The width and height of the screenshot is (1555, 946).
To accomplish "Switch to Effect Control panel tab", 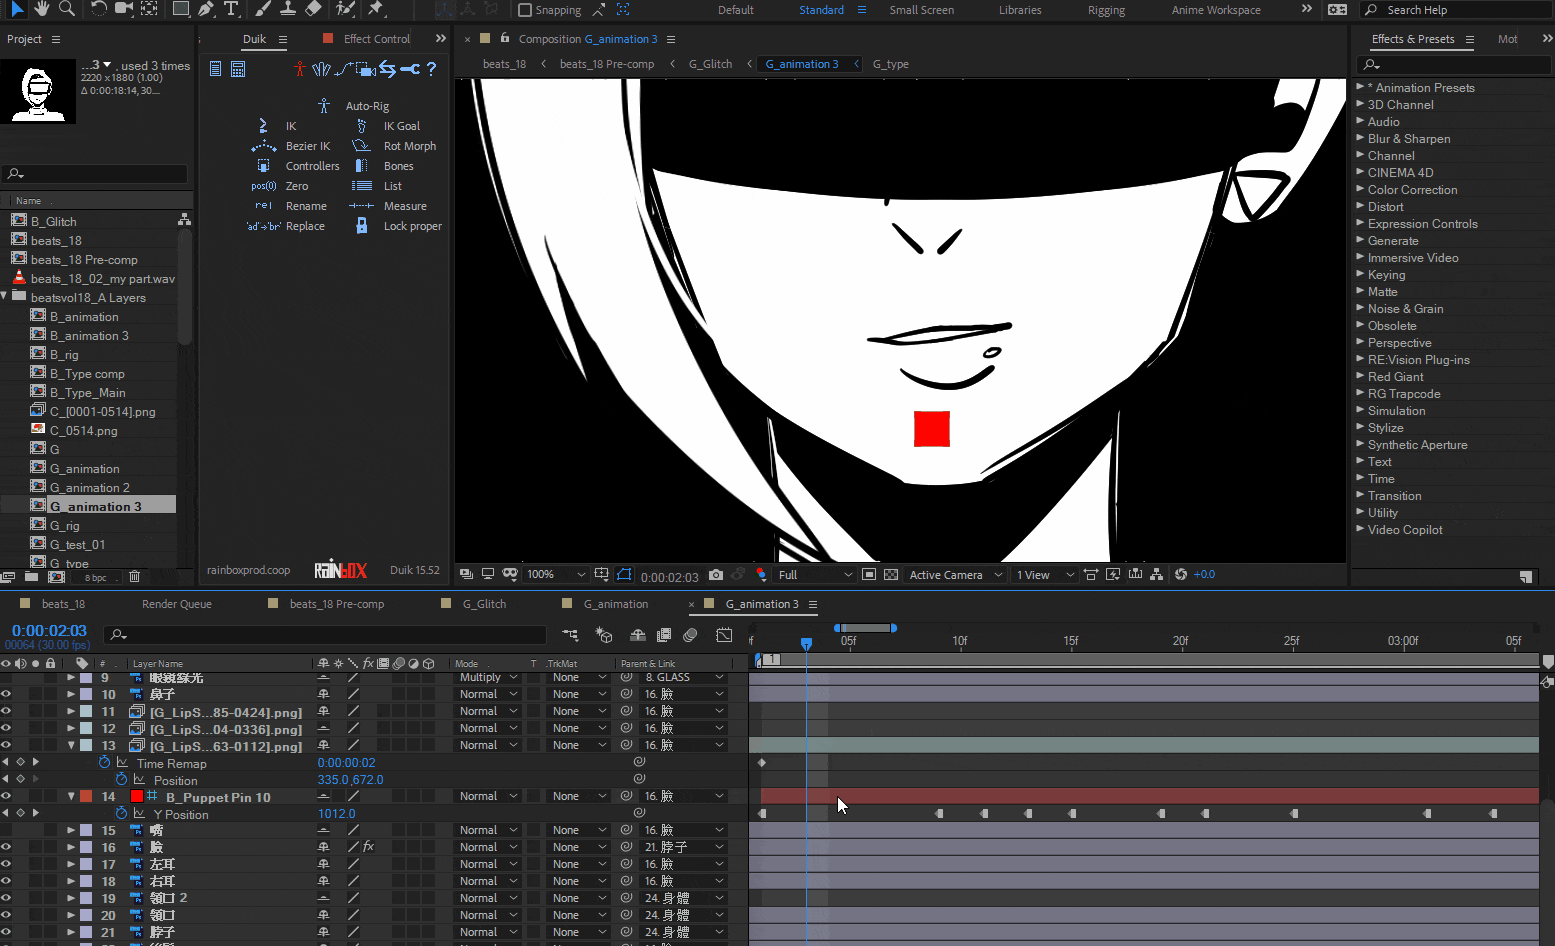I will (377, 39).
